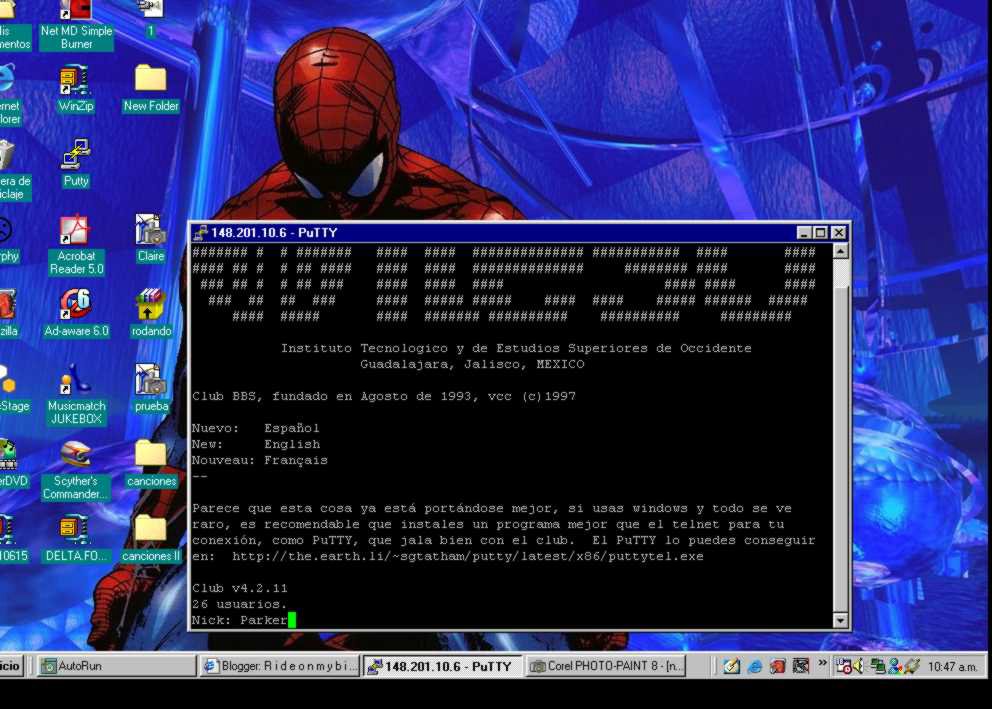Select the New Folder desktop icon
992x709 pixels.
tap(151, 89)
